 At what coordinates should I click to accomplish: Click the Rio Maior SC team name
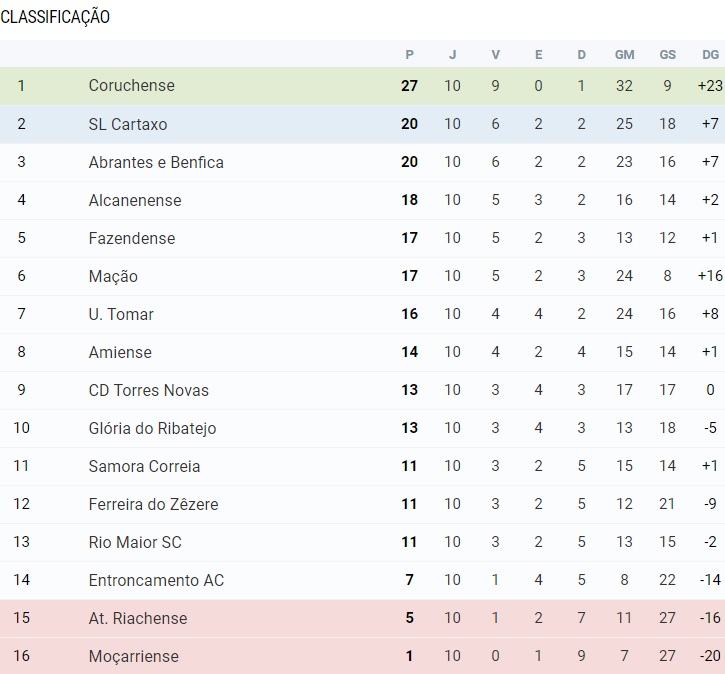[135, 542]
